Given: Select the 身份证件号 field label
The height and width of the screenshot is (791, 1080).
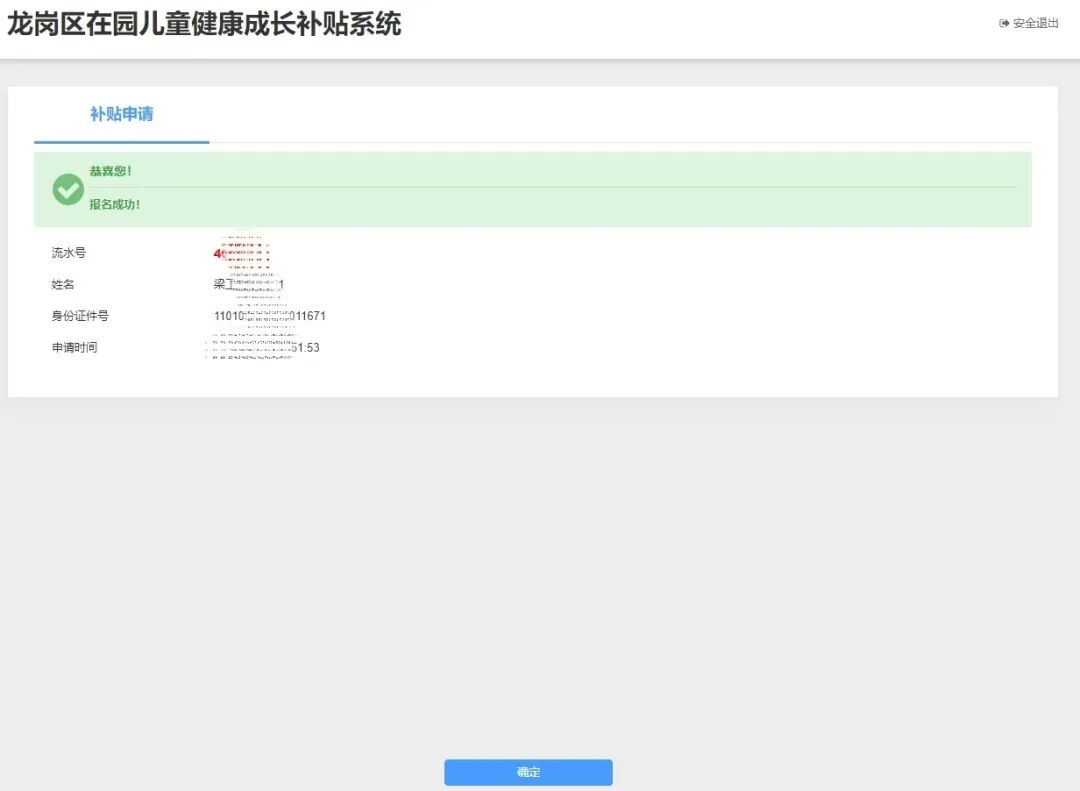Looking at the screenshot, I should tap(80, 316).
